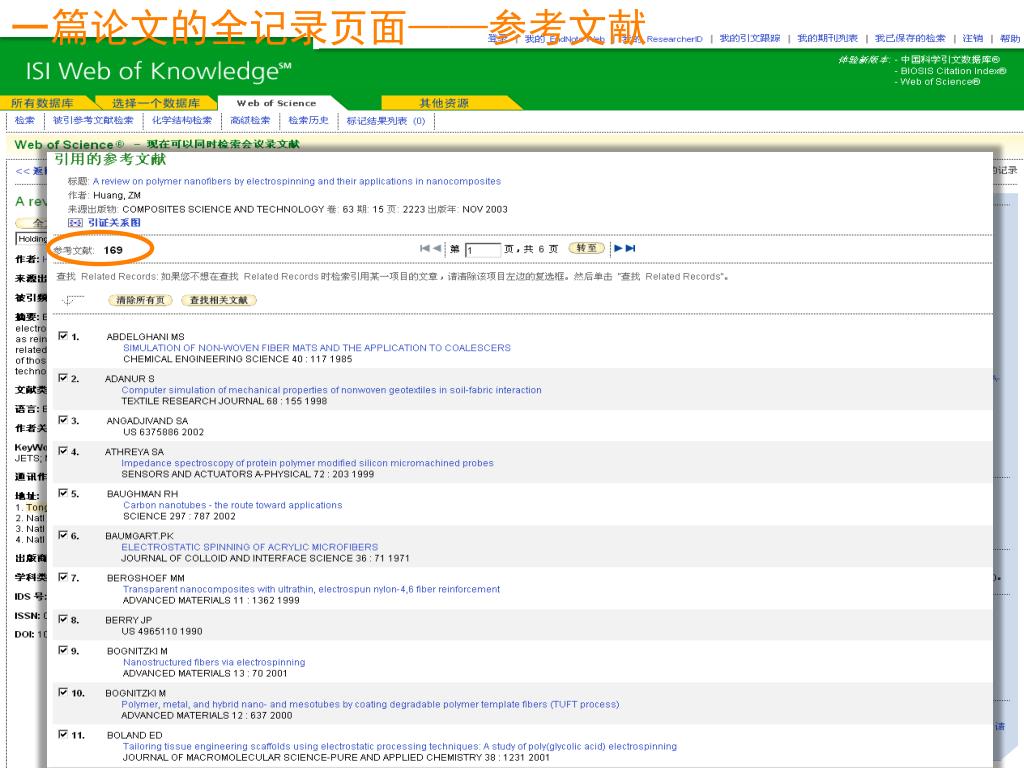Open 检索历史 search history

pyautogui.click(x=308, y=120)
